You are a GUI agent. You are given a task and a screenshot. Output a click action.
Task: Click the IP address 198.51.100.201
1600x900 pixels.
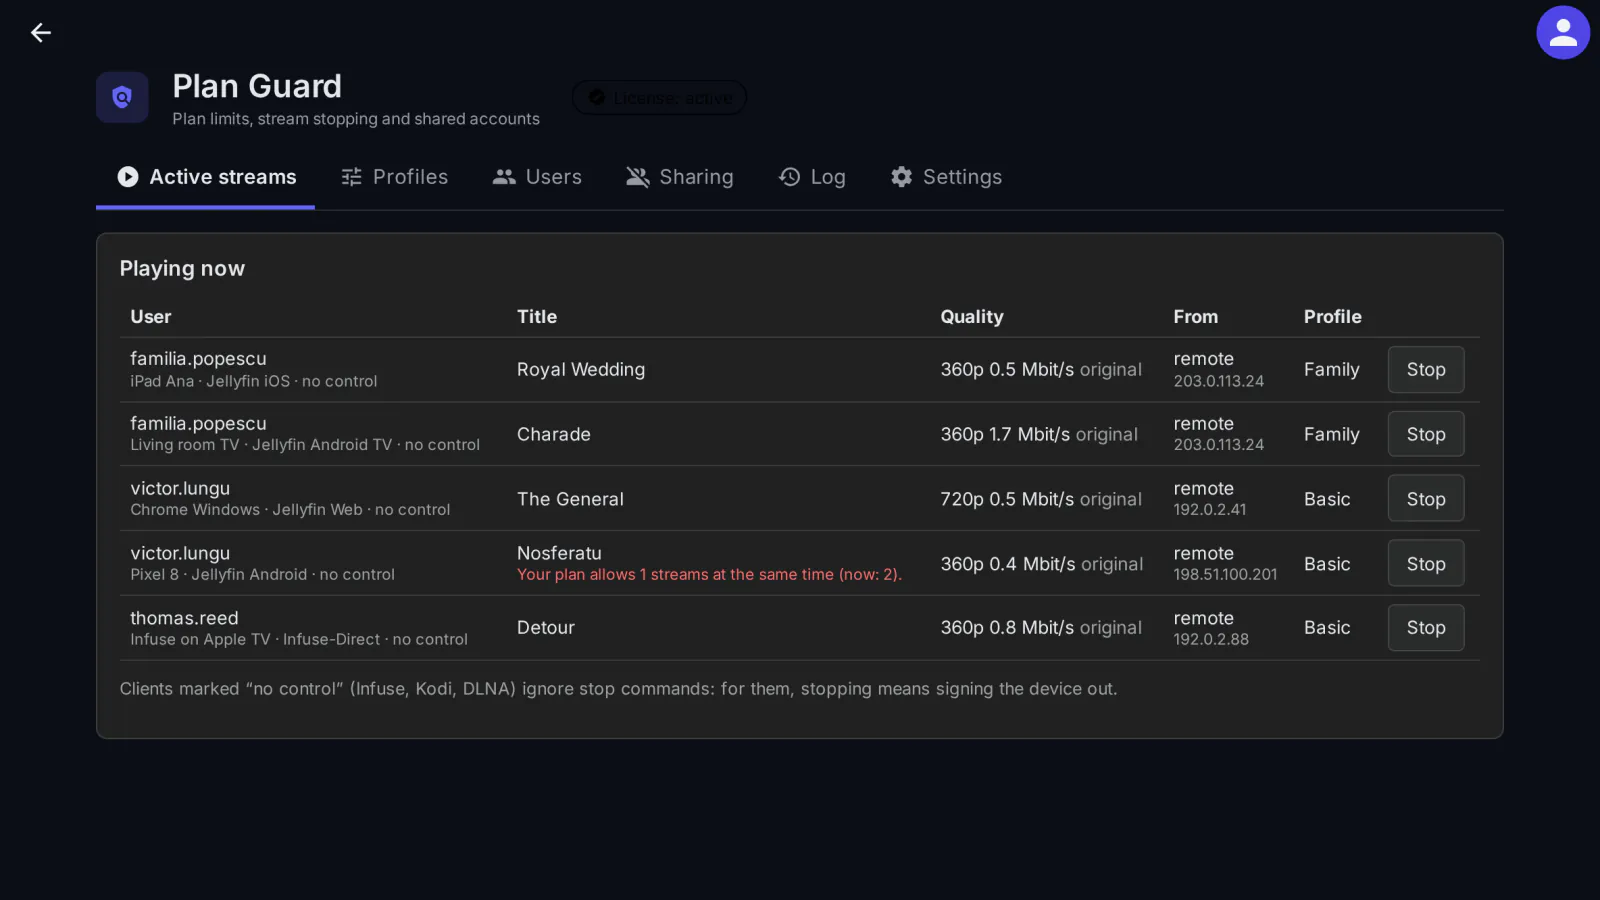pos(1225,575)
